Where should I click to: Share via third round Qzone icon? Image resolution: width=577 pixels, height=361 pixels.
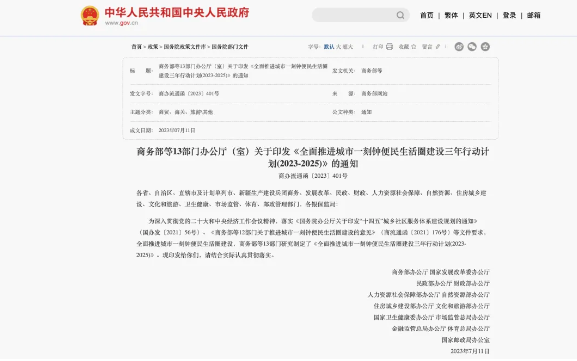pyautogui.click(x=485, y=47)
